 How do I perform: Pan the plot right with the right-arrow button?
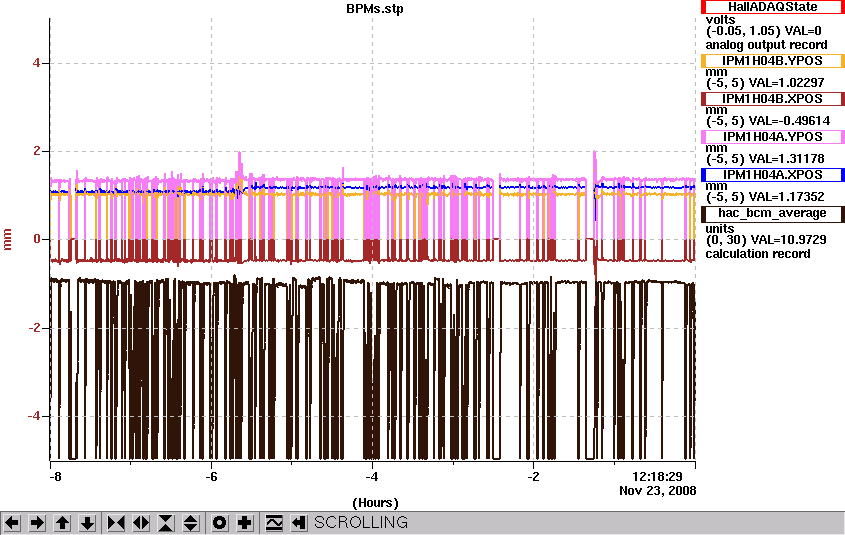[x=37, y=523]
